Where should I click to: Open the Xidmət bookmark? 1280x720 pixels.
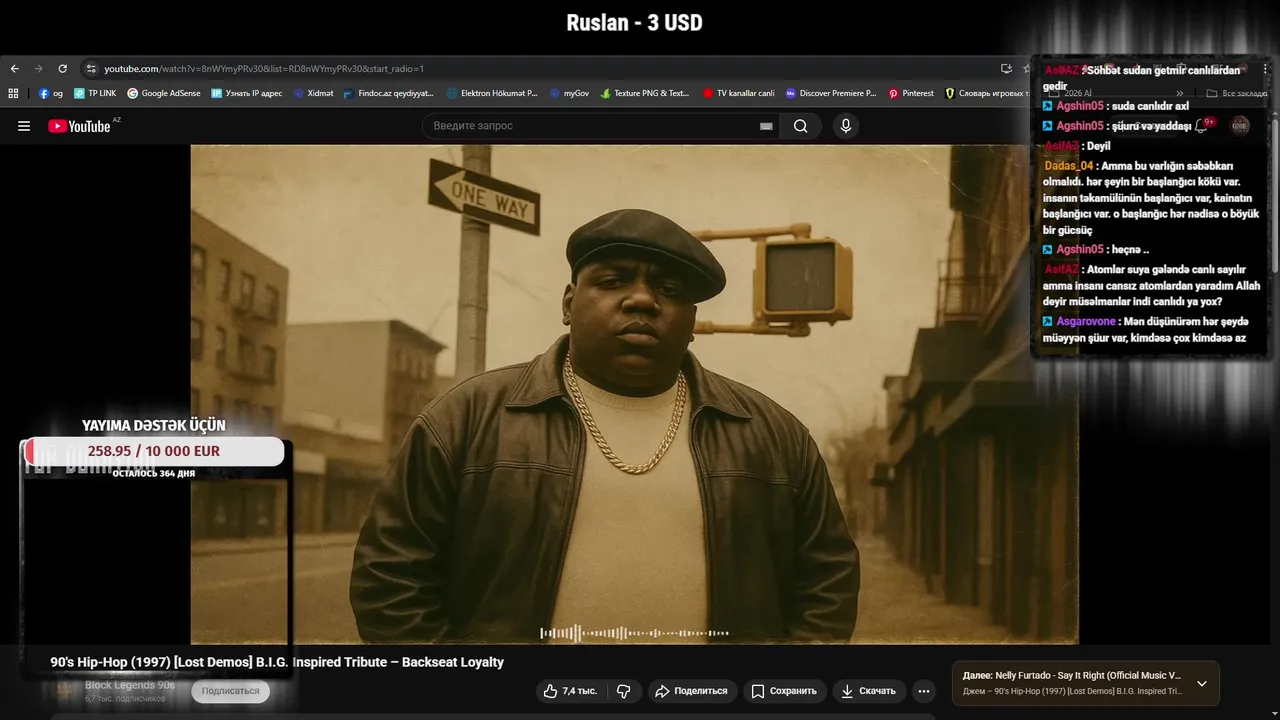click(x=314, y=93)
